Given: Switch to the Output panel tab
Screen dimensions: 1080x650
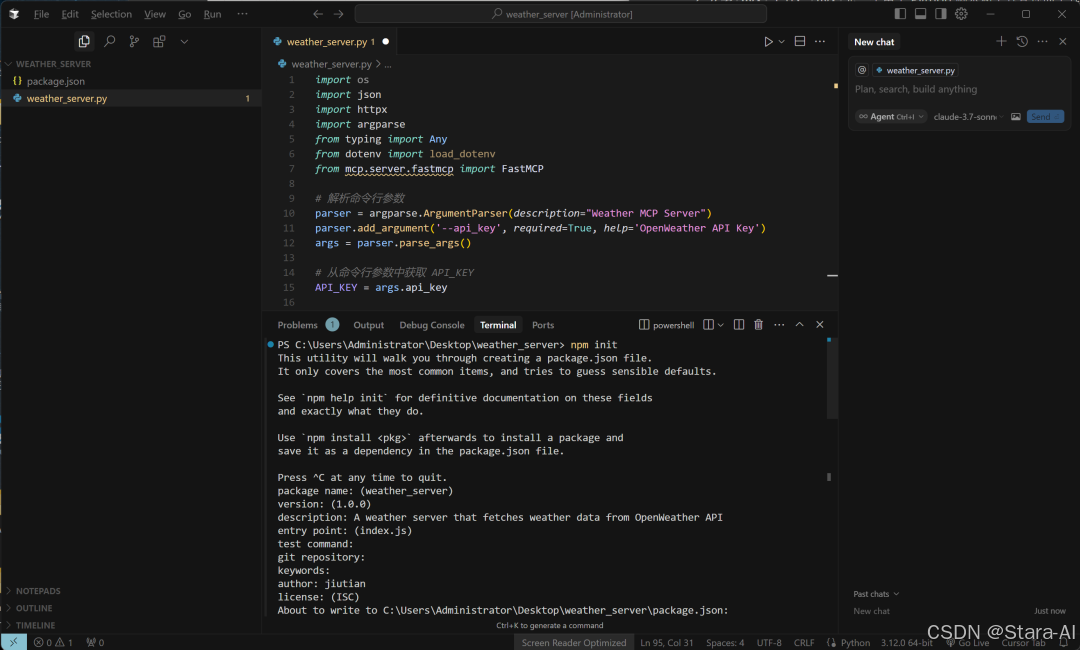Looking at the screenshot, I should click(x=368, y=325).
